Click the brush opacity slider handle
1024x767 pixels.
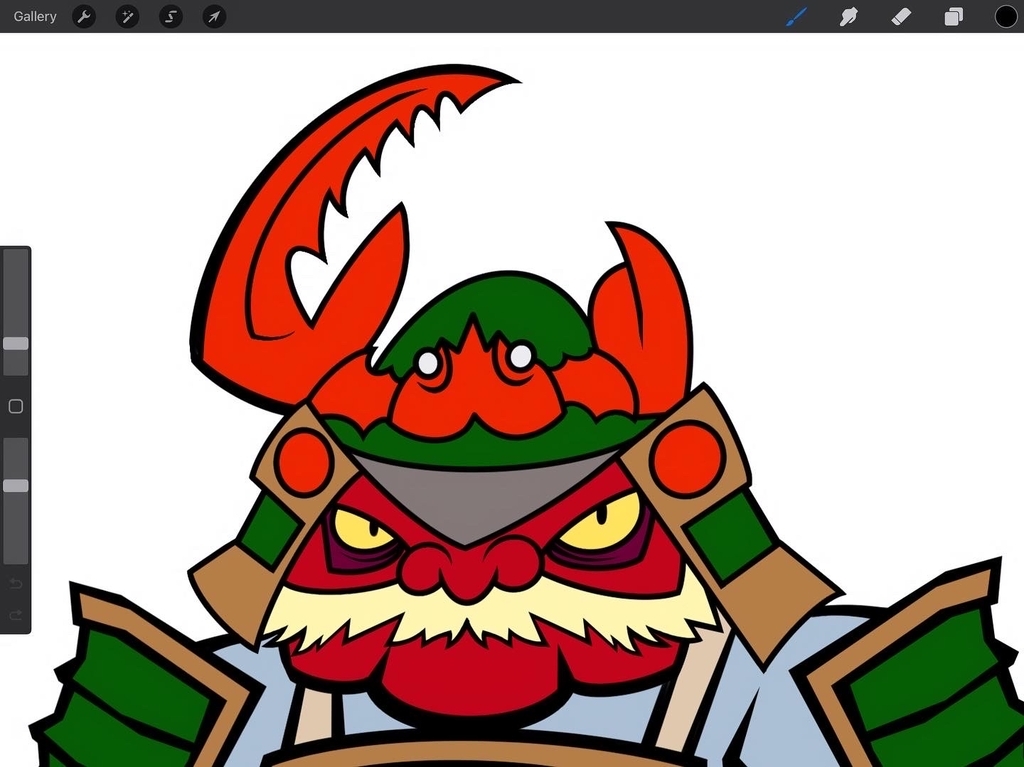tap(16, 485)
